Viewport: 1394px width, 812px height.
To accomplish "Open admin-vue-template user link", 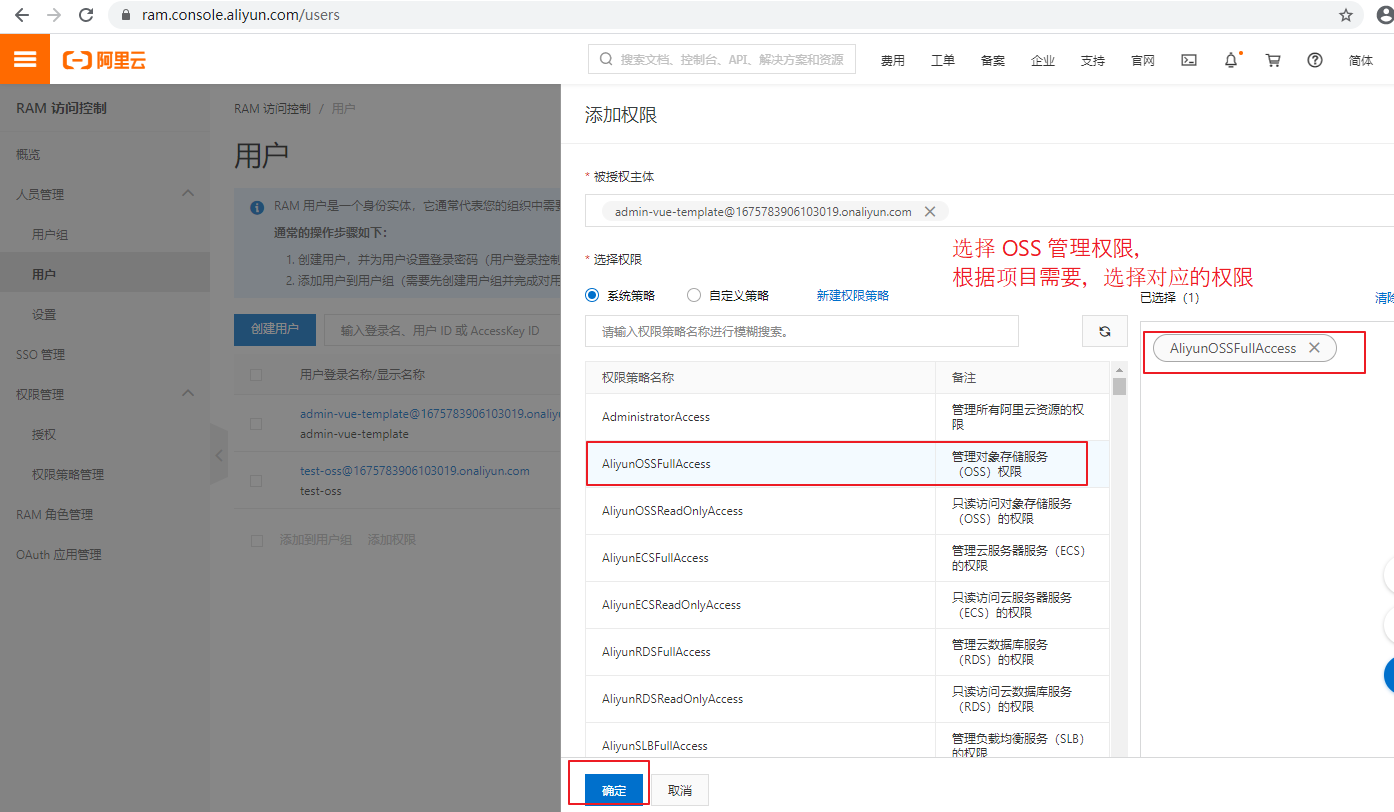I will (x=430, y=413).
